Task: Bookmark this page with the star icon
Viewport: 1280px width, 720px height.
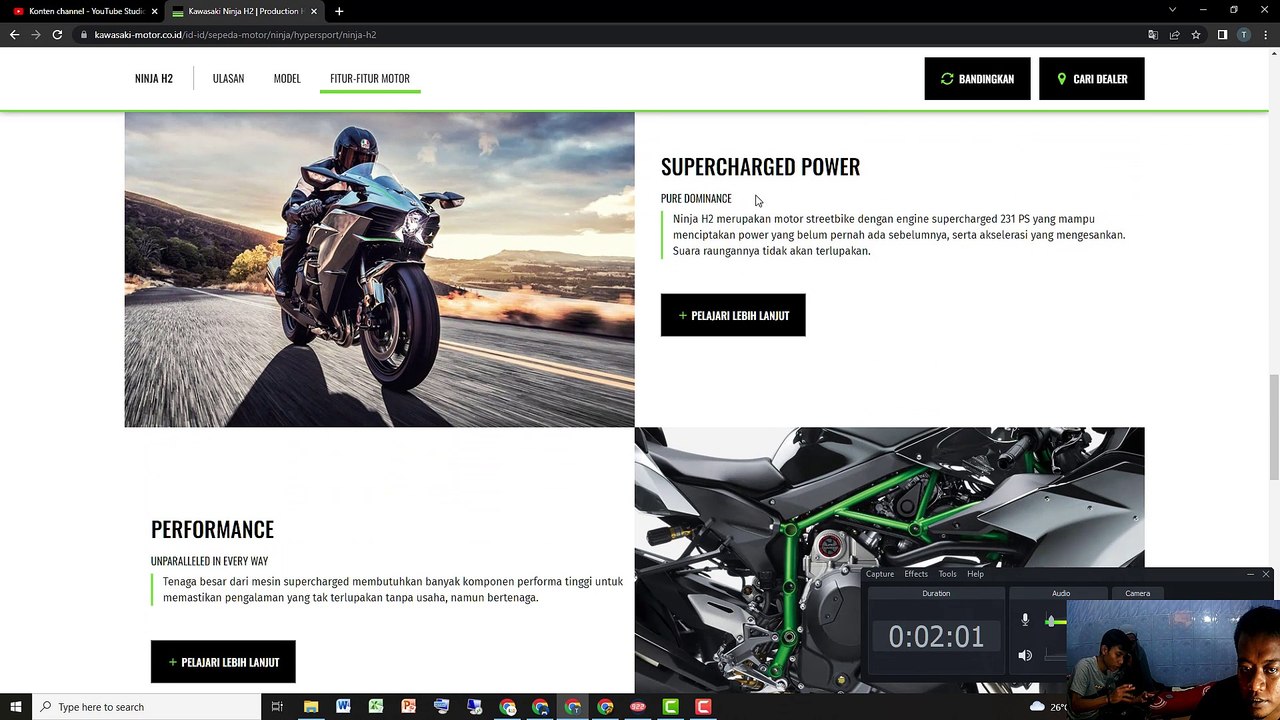Action: pos(1196,35)
